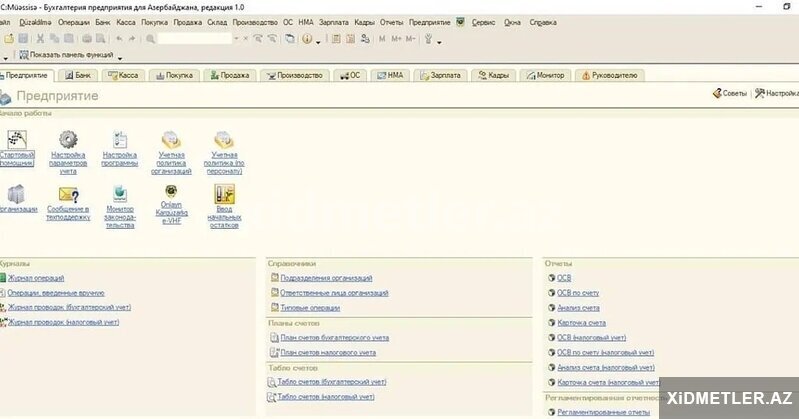
Task: Click the Redo arrow toolbar icon
Action: (x=132, y=39)
